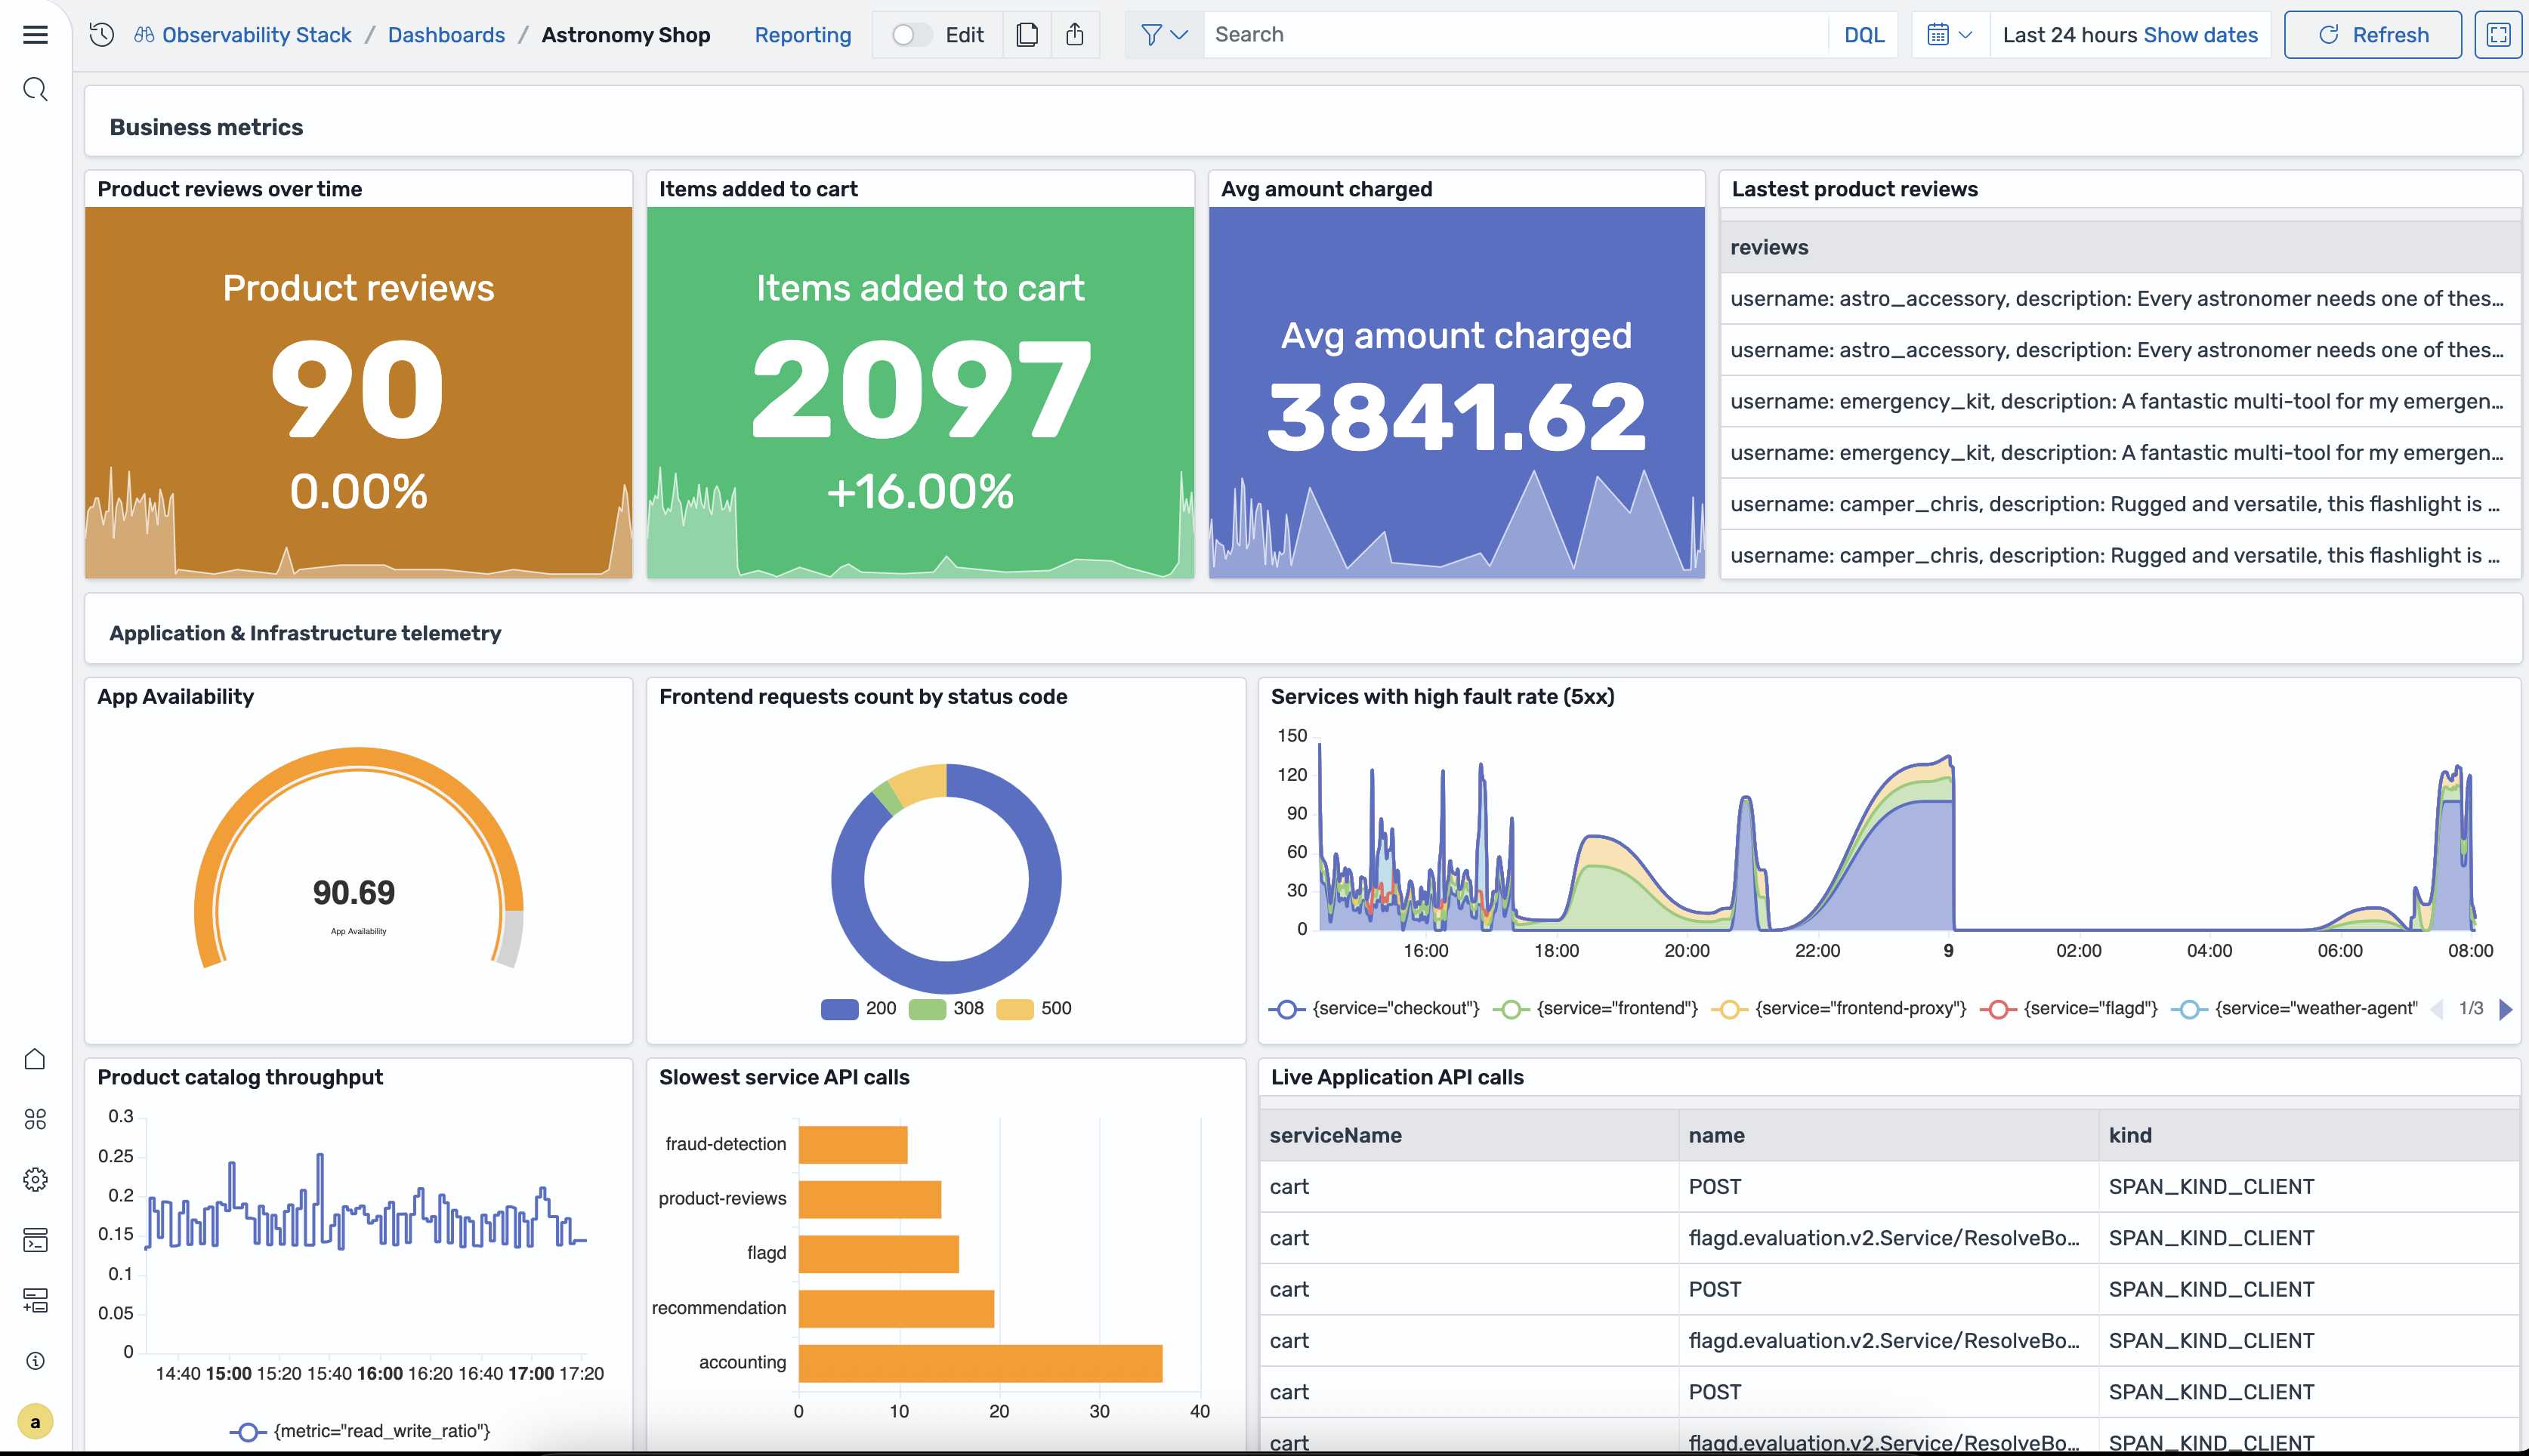Click the Refresh button

tap(2373, 35)
